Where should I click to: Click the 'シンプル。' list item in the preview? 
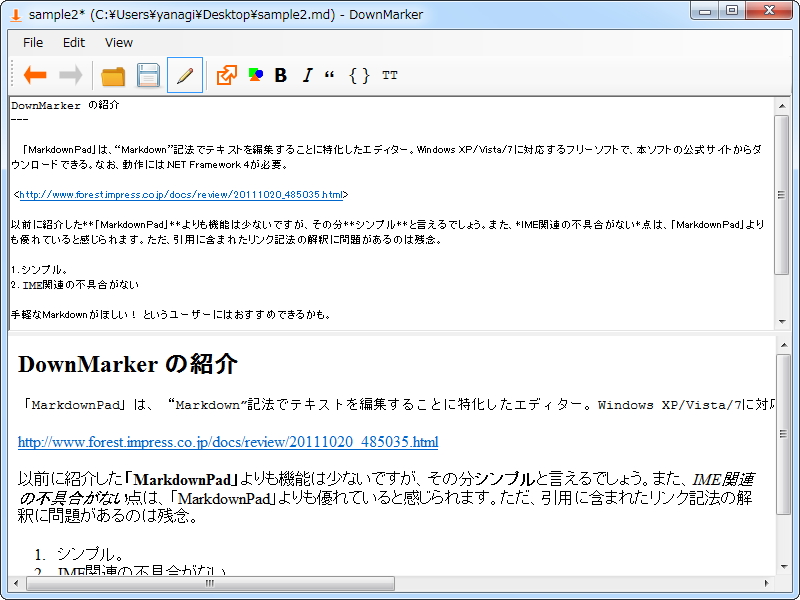90,554
